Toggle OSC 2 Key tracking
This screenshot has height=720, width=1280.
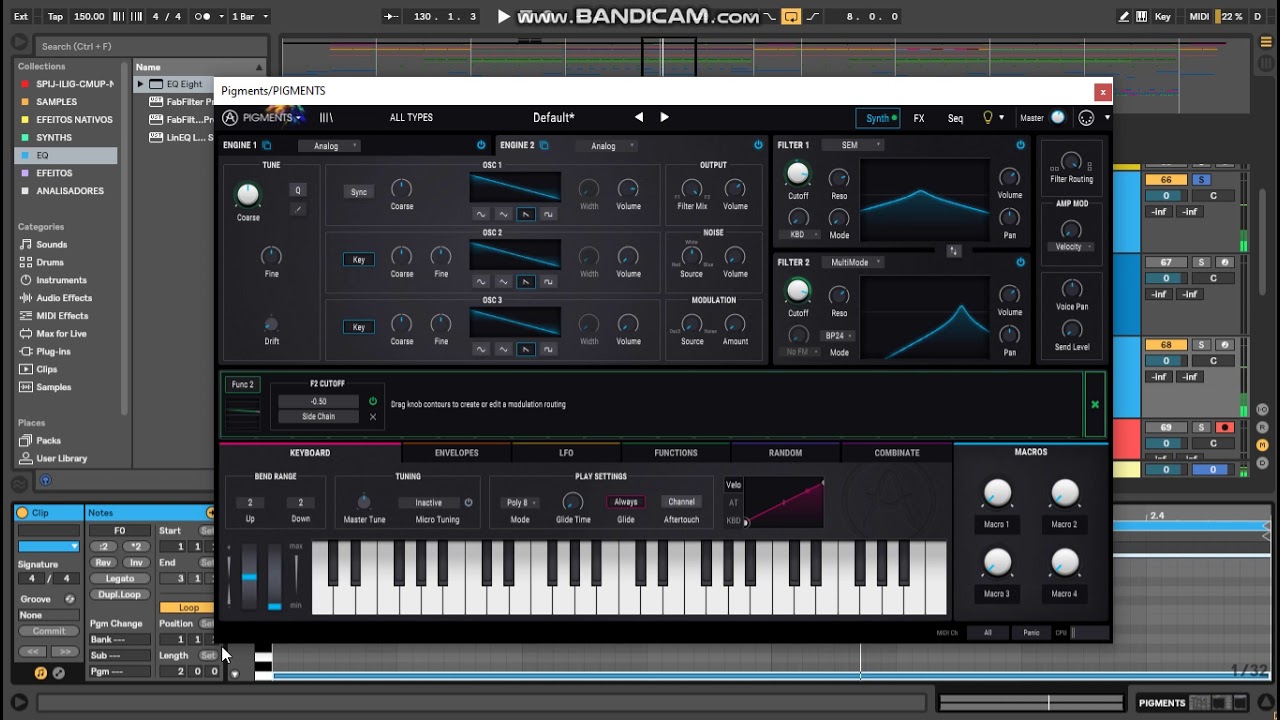click(x=359, y=259)
